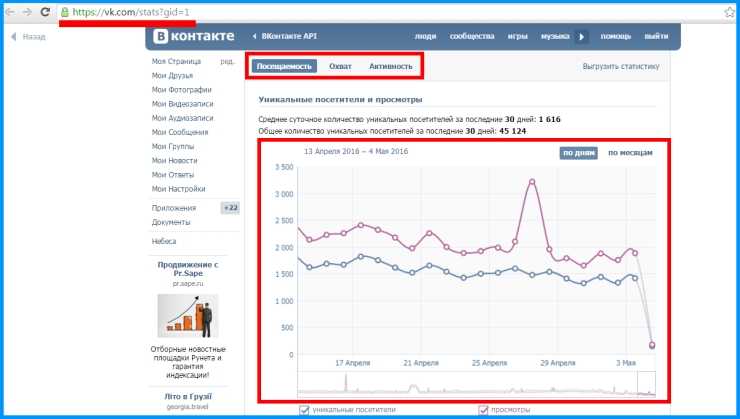The image size is (740, 419).
Task: Click the georgia.travel ad URL text
Action: [188, 407]
